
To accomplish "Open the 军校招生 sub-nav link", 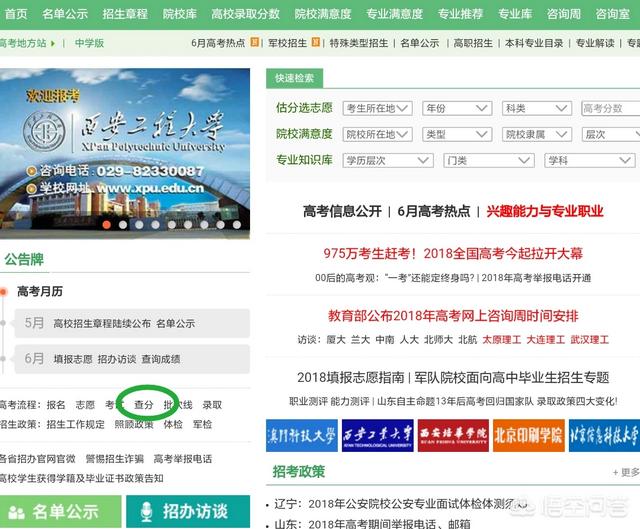I will [x=287, y=43].
